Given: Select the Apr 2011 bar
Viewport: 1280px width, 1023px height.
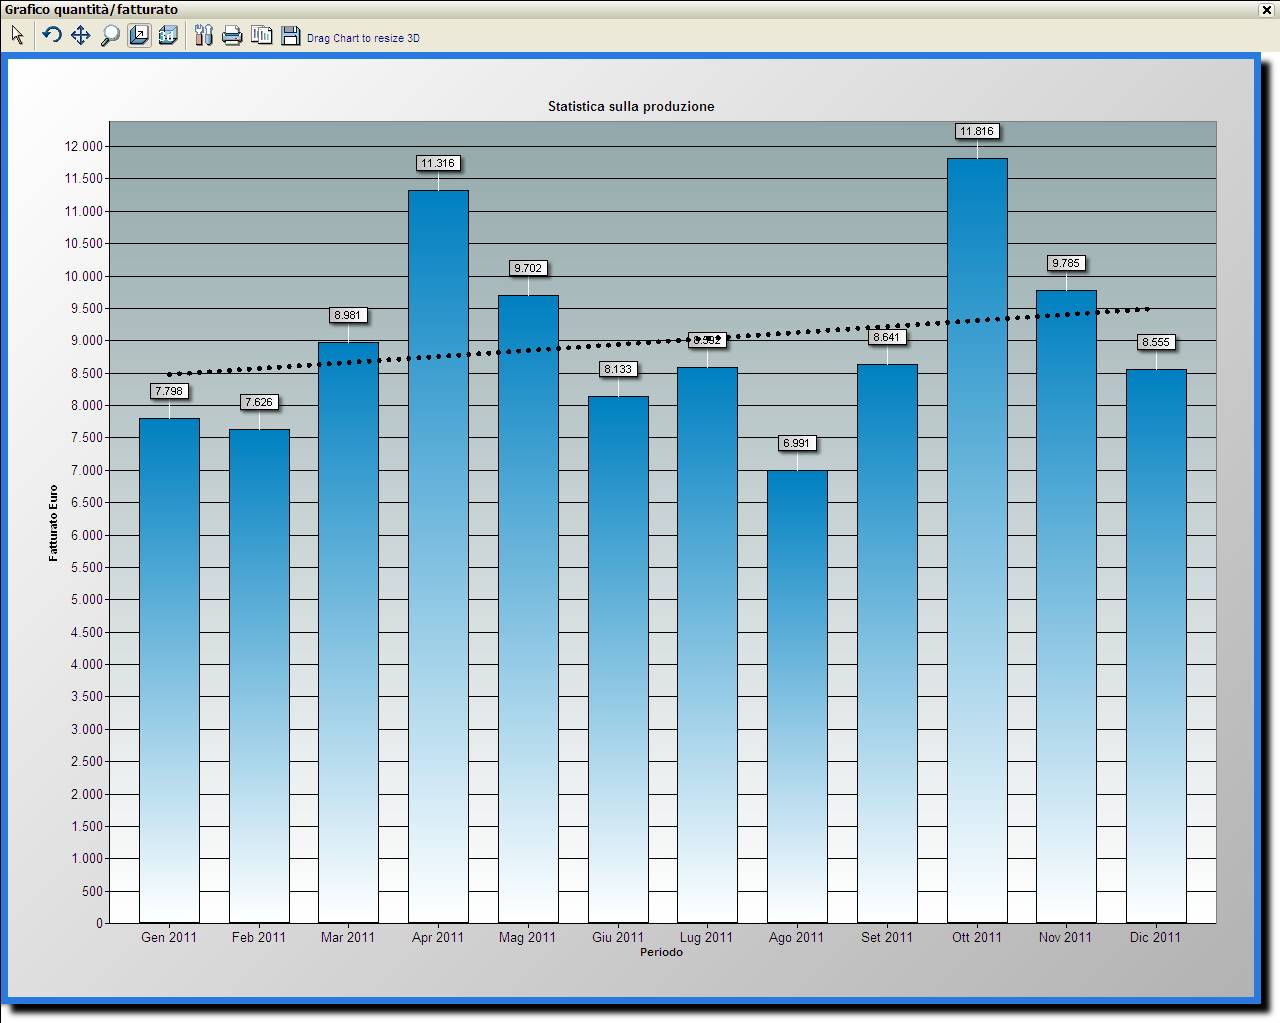Looking at the screenshot, I should (x=438, y=556).
